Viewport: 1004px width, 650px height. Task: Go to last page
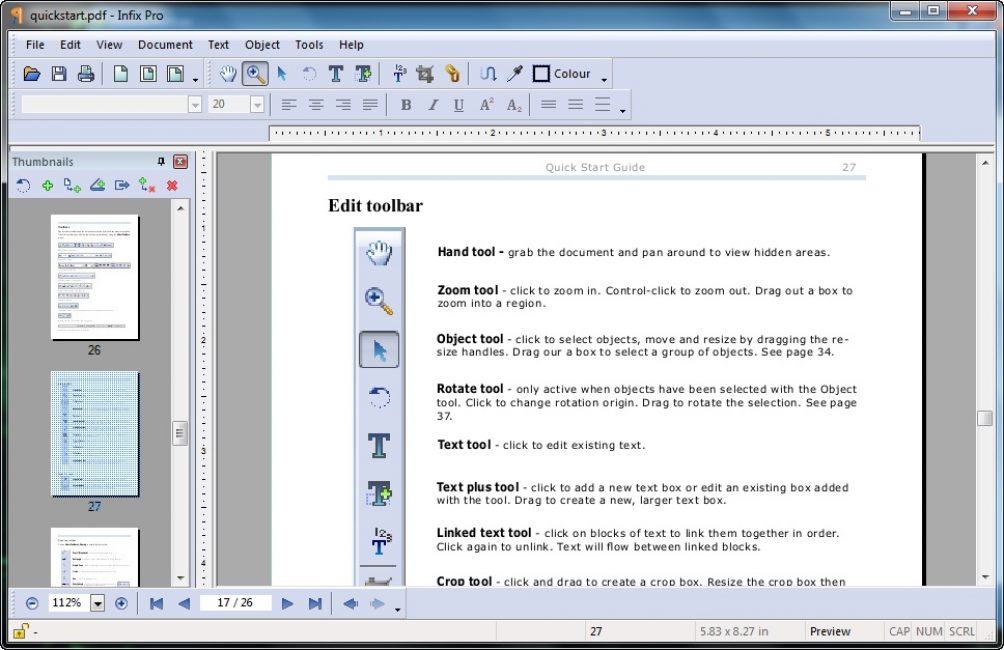[x=314, y=603]
